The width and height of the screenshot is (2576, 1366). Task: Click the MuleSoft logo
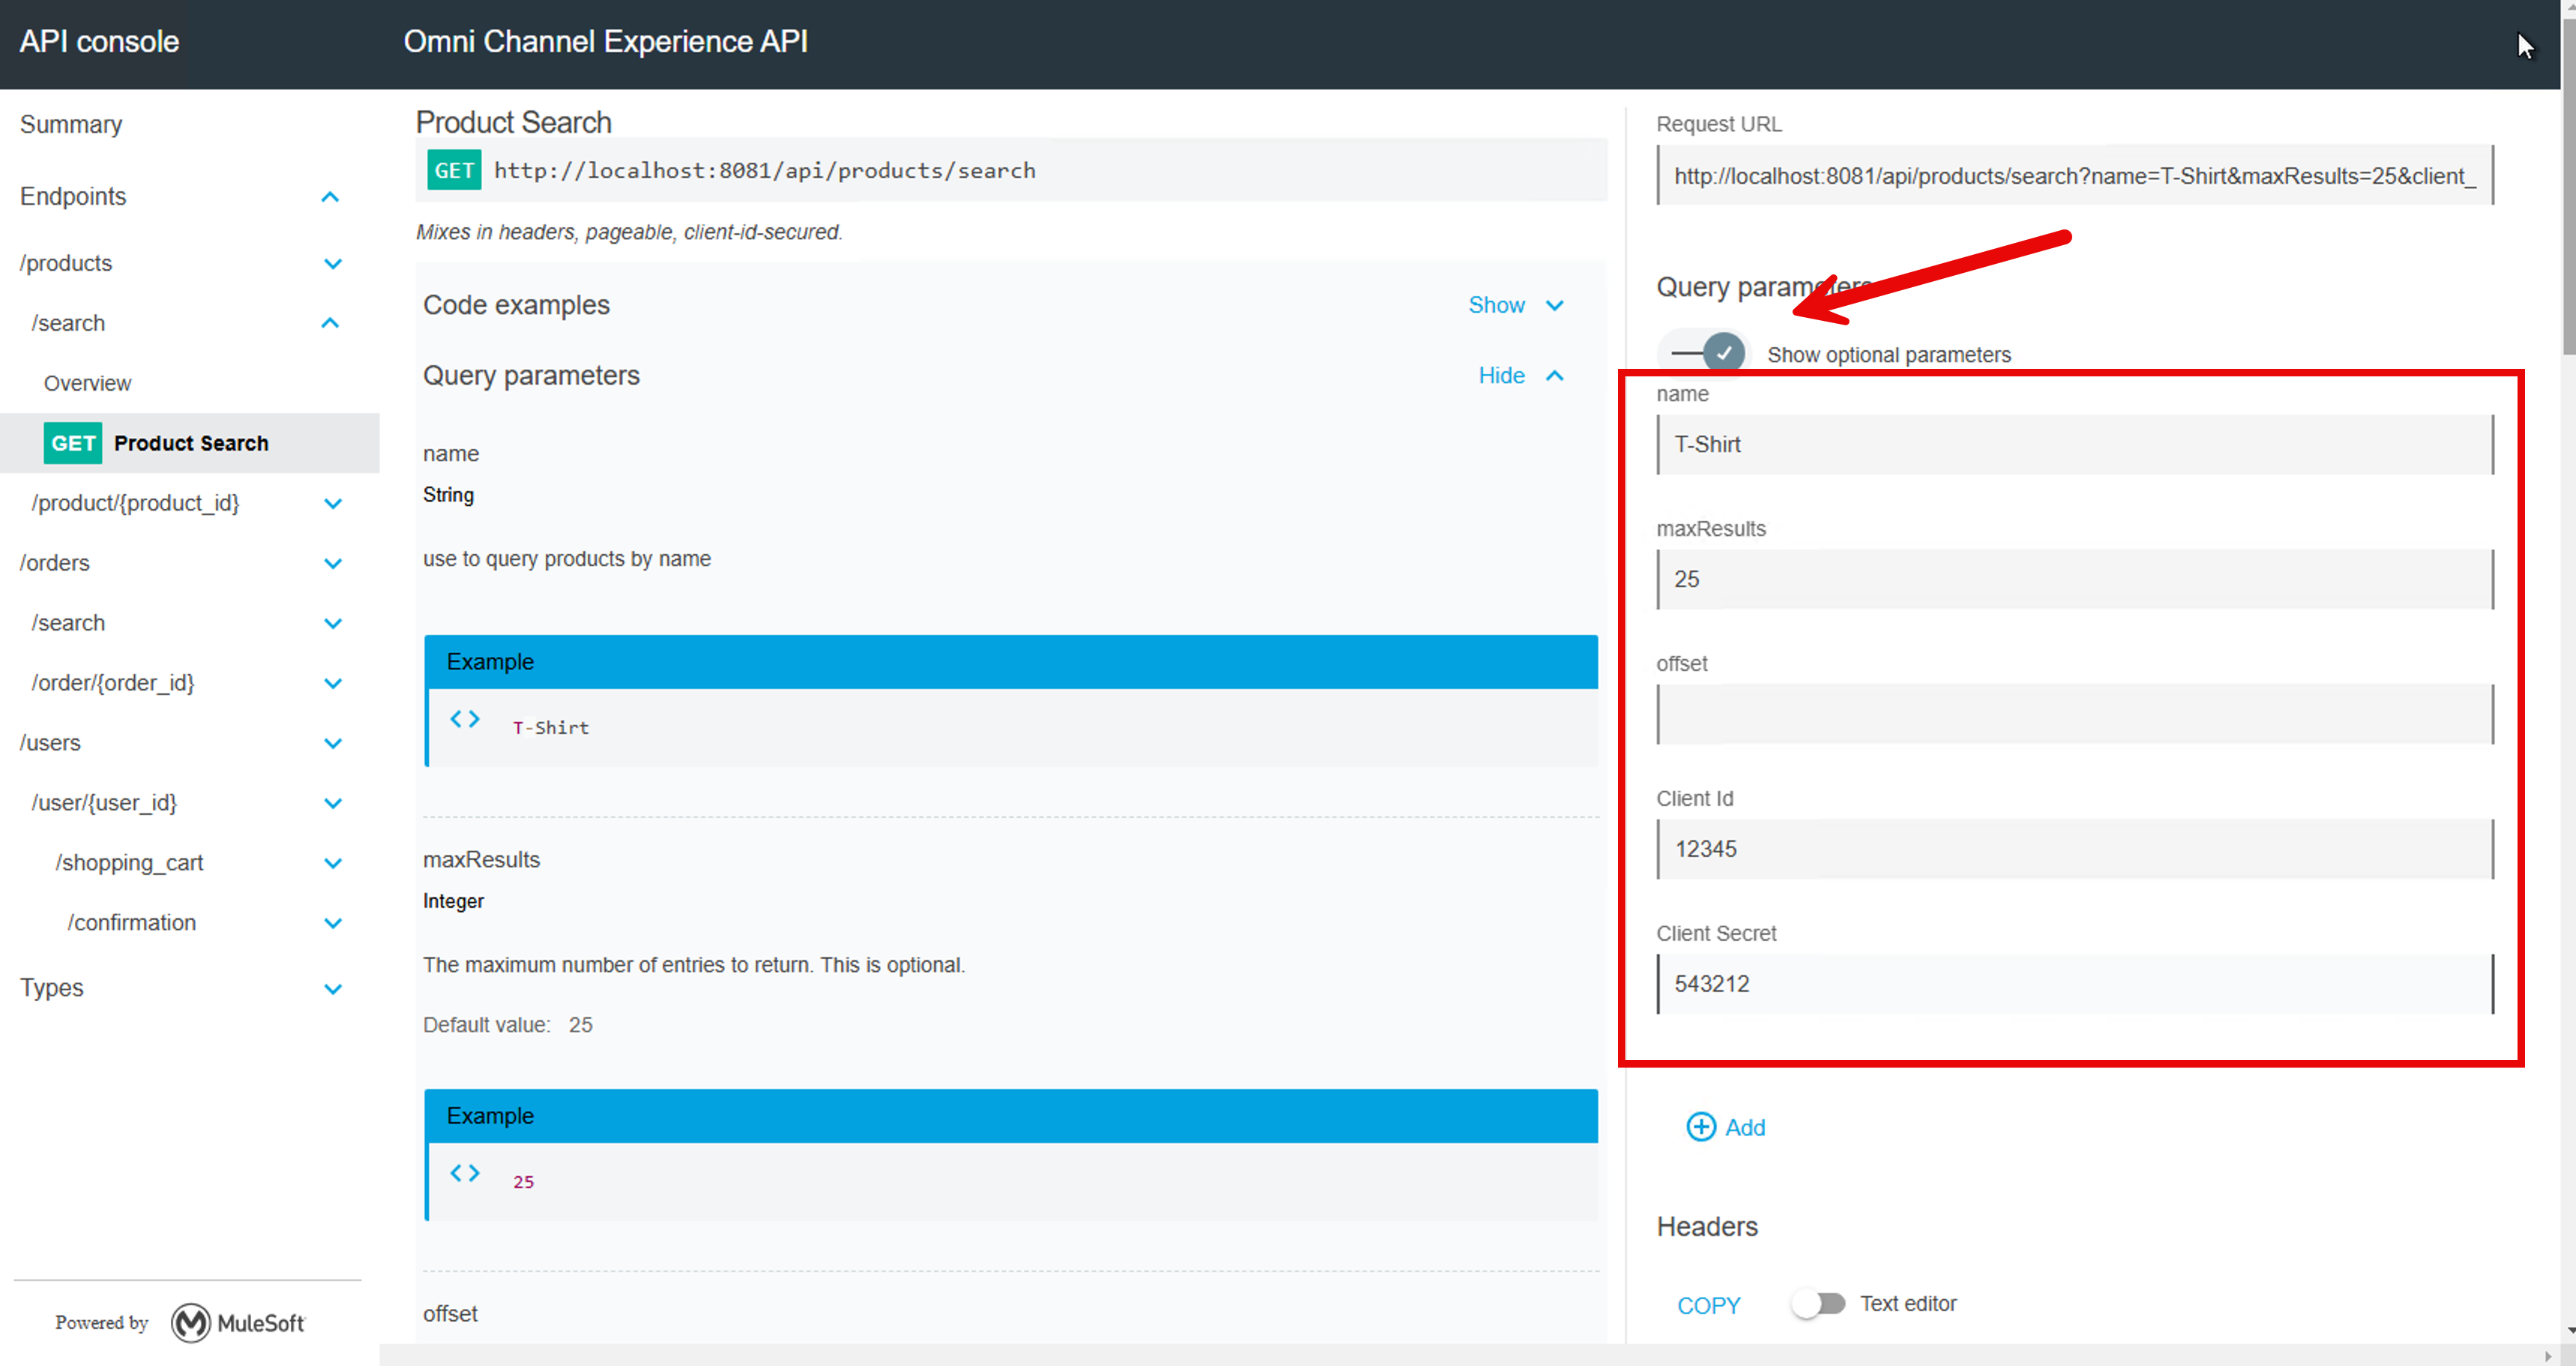(x=237, y=1322)
